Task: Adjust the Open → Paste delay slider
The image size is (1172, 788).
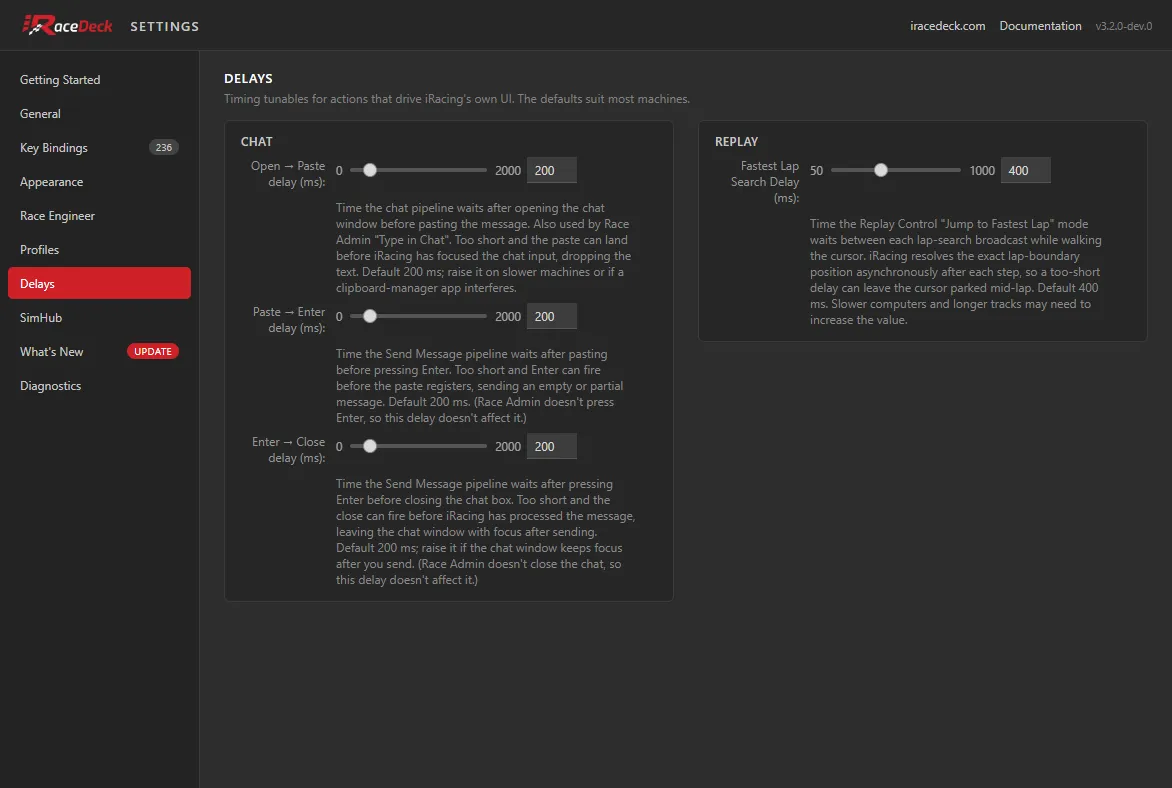Action: tap(418, 170)
